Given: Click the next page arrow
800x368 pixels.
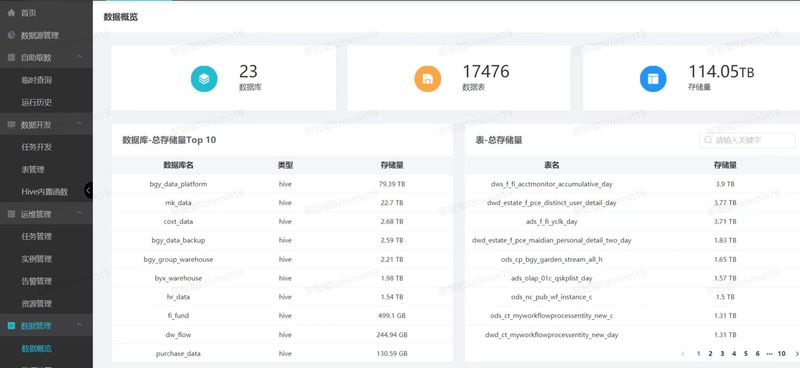Looking at the screenshot, I should coord(796,353).
